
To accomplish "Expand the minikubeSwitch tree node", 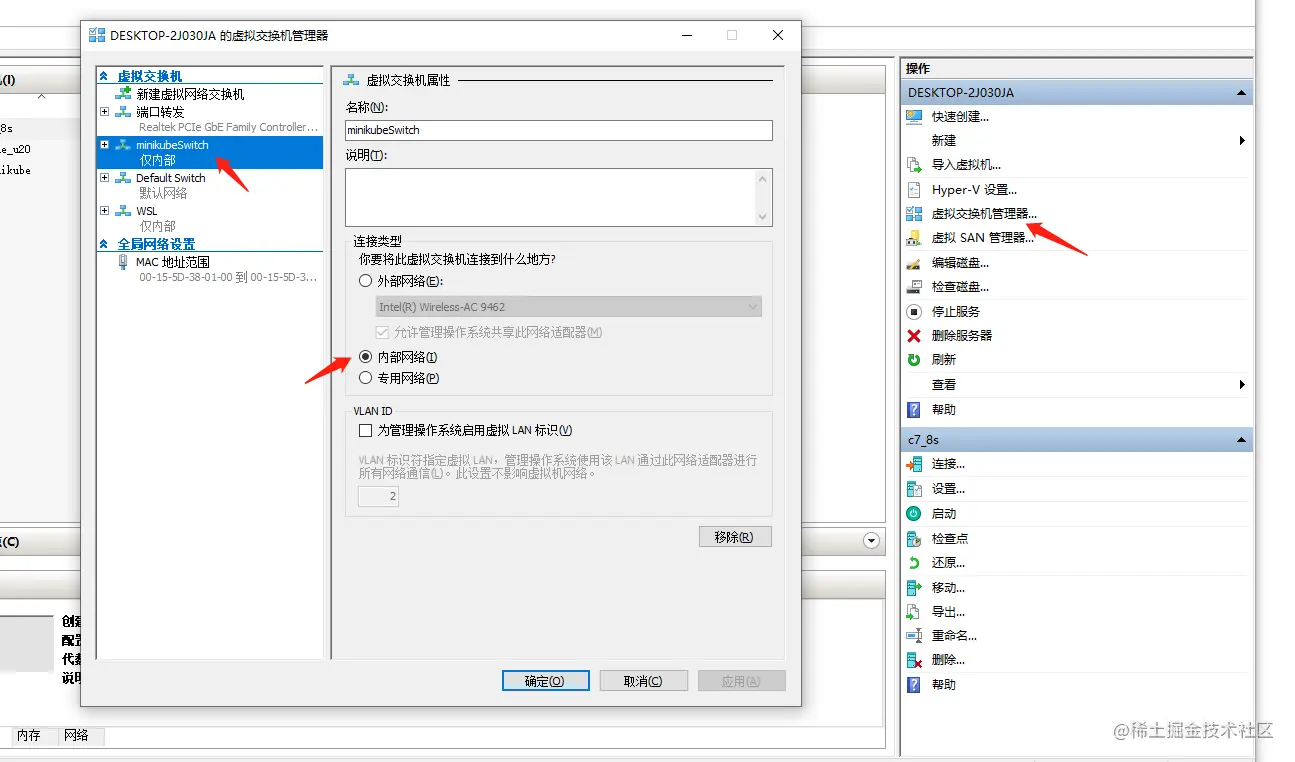I will 105,145.
